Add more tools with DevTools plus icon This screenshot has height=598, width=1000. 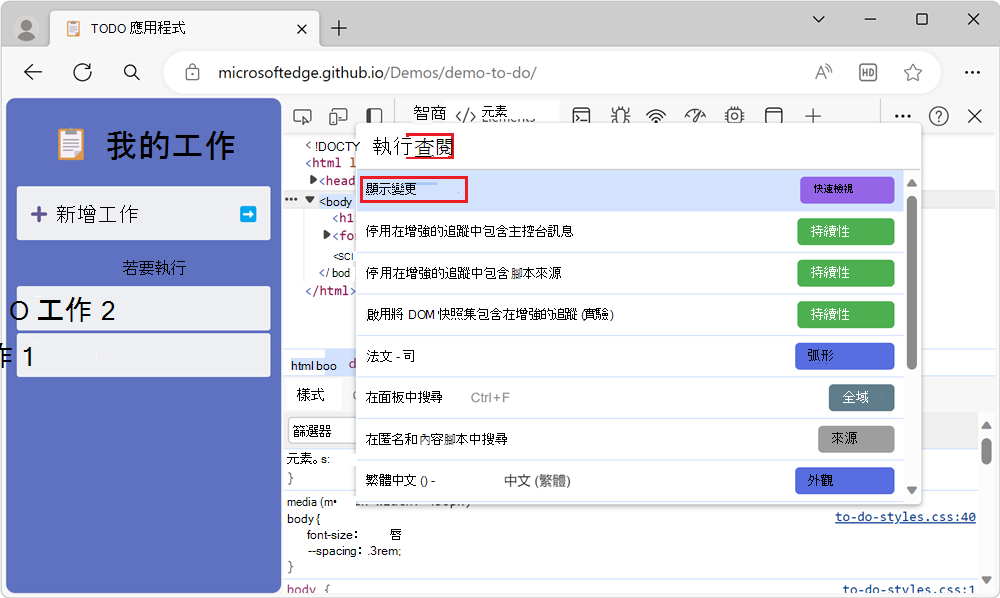point(812,116)
